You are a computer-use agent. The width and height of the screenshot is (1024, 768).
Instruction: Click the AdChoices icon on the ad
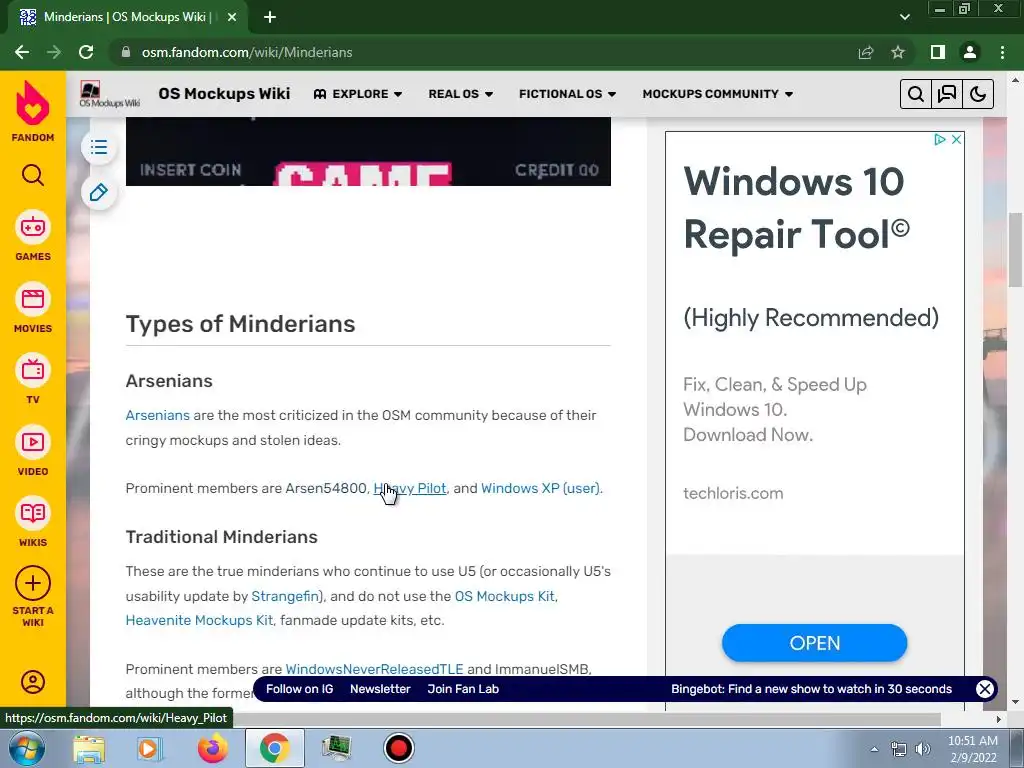(940, 139)
